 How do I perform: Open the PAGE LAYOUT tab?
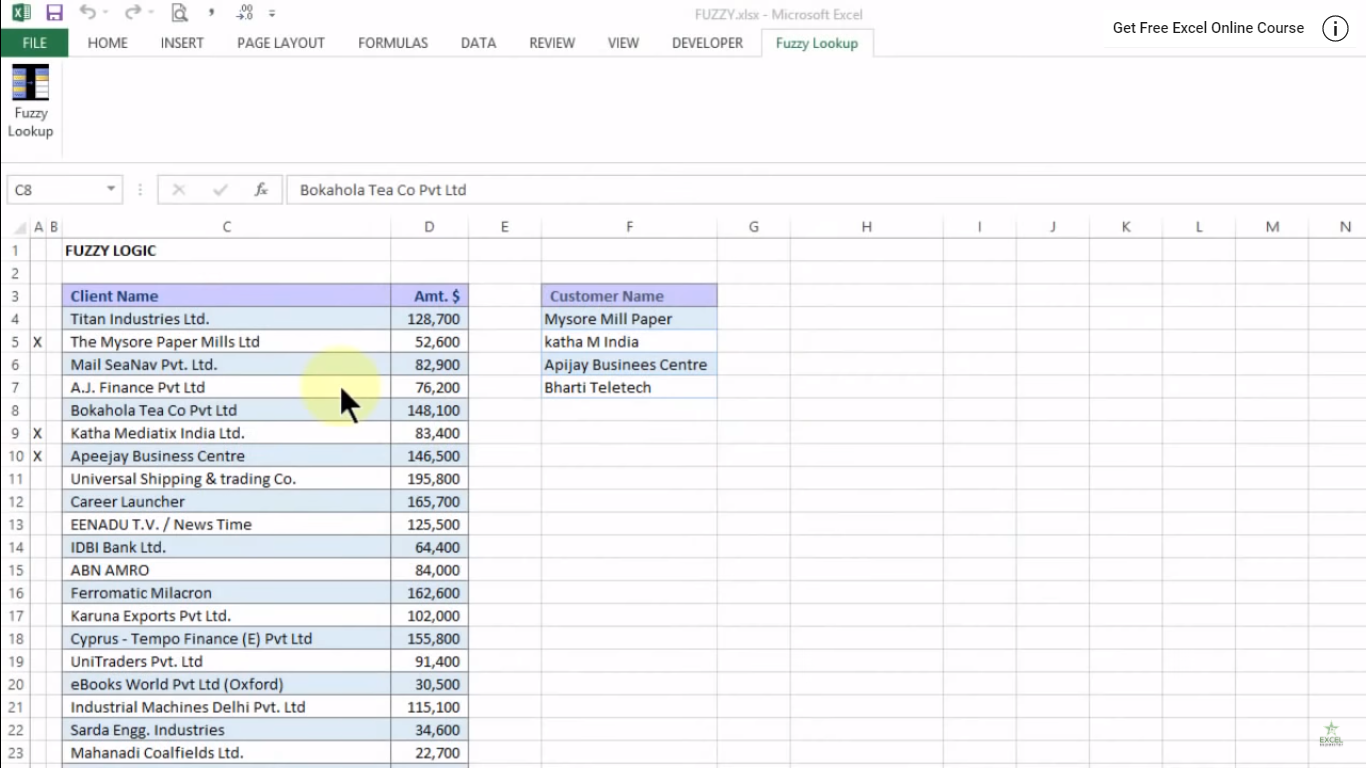pyautogui.click(x=281, y=43)
